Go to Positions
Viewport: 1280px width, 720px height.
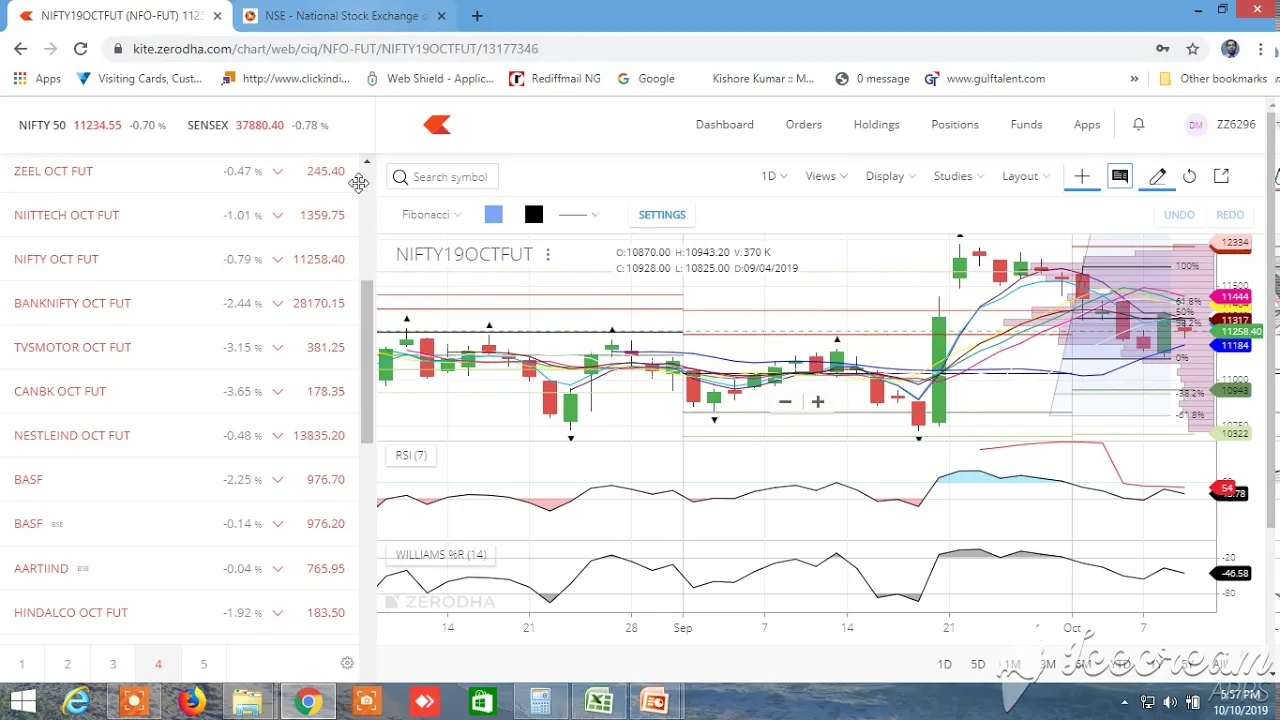[955, 124]
